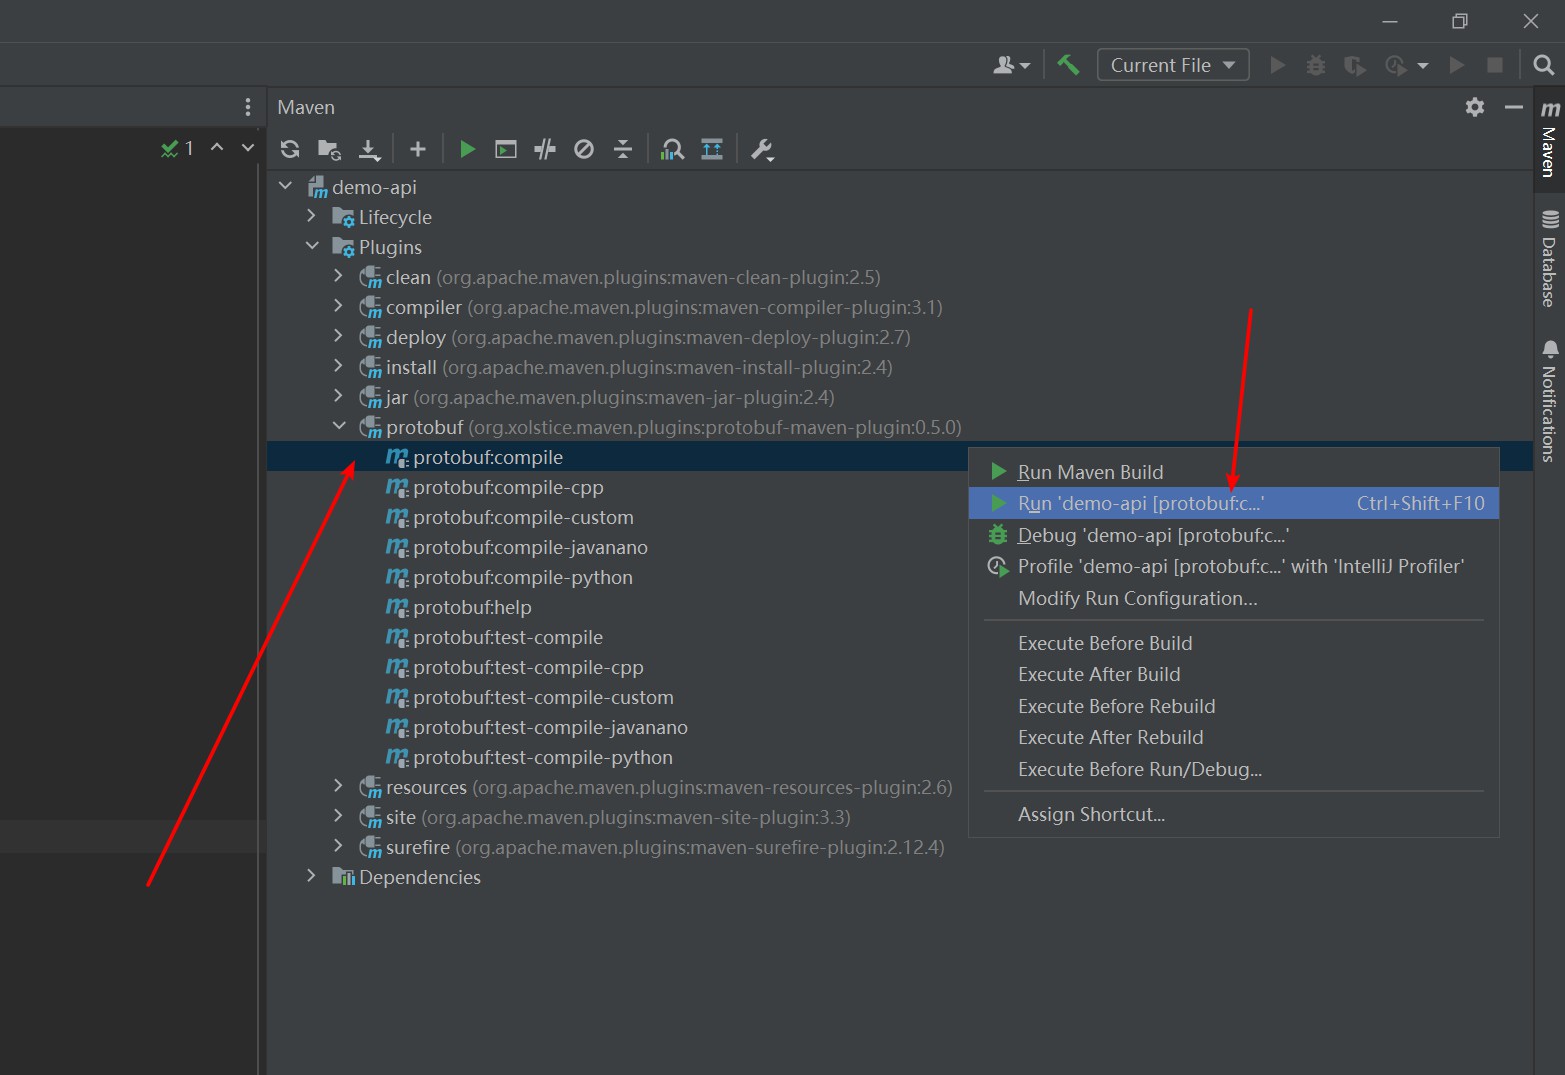
Task: Open the Maven side tab
Action: click(x=1549, y=139)
